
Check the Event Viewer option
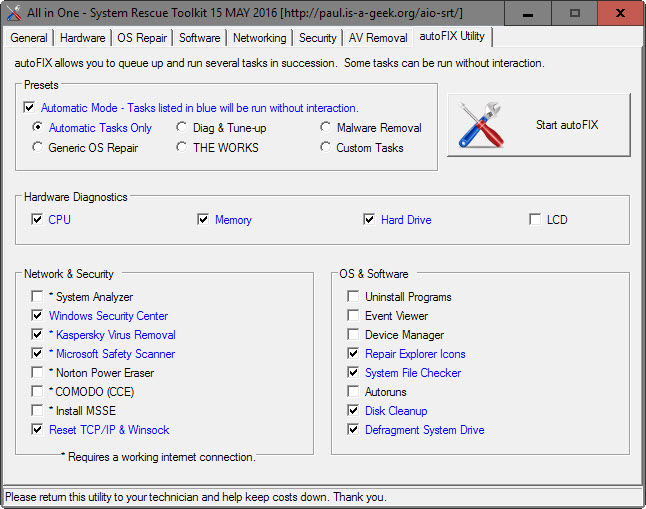(353, 315)
